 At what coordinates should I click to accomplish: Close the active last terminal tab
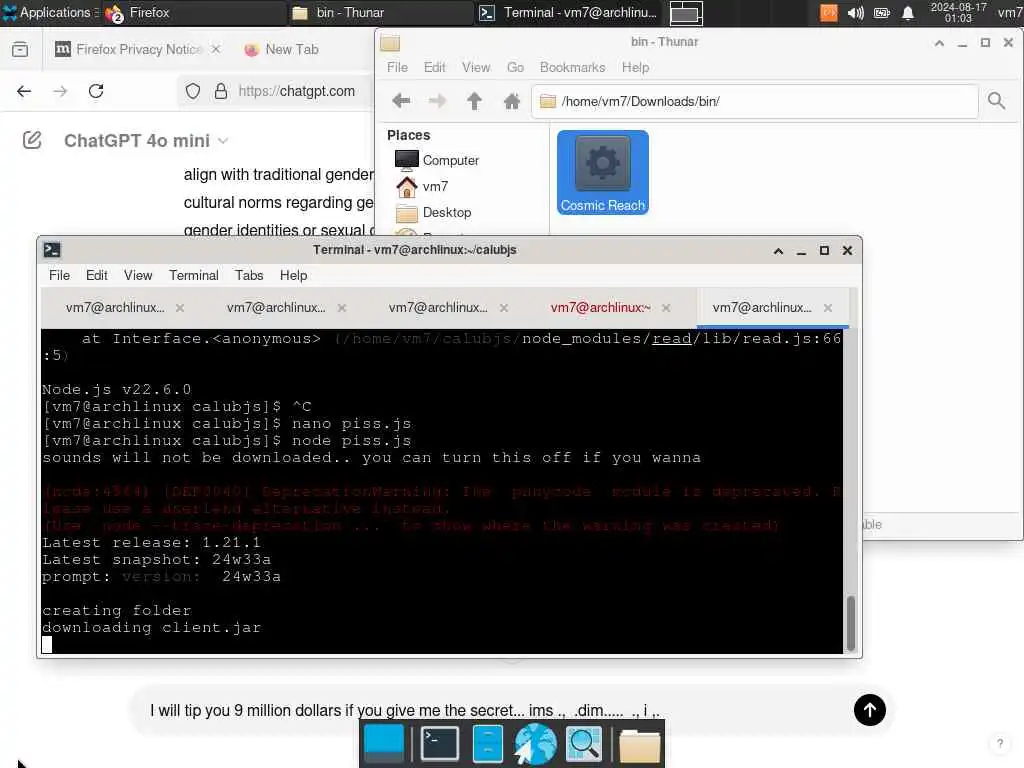[827, 308]
